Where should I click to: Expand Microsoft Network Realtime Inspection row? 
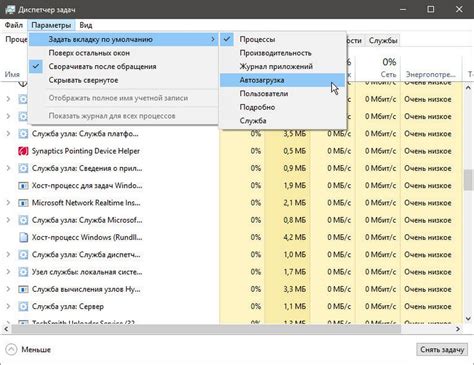8,203
